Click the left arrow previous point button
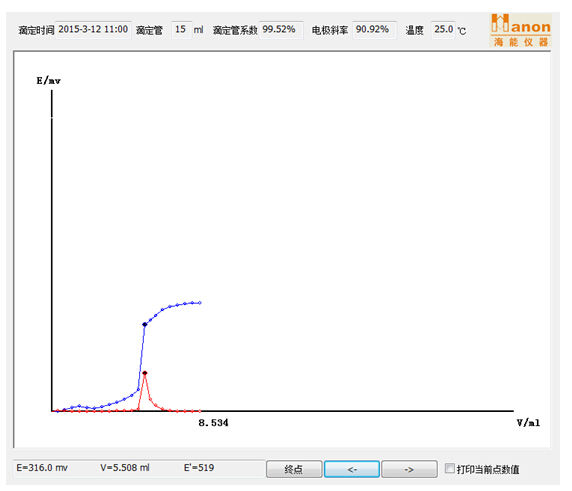 coord(352,469)
